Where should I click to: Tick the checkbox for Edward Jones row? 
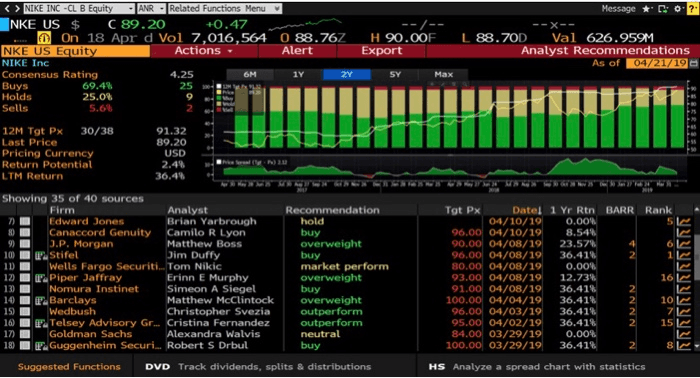coord(25,221)
